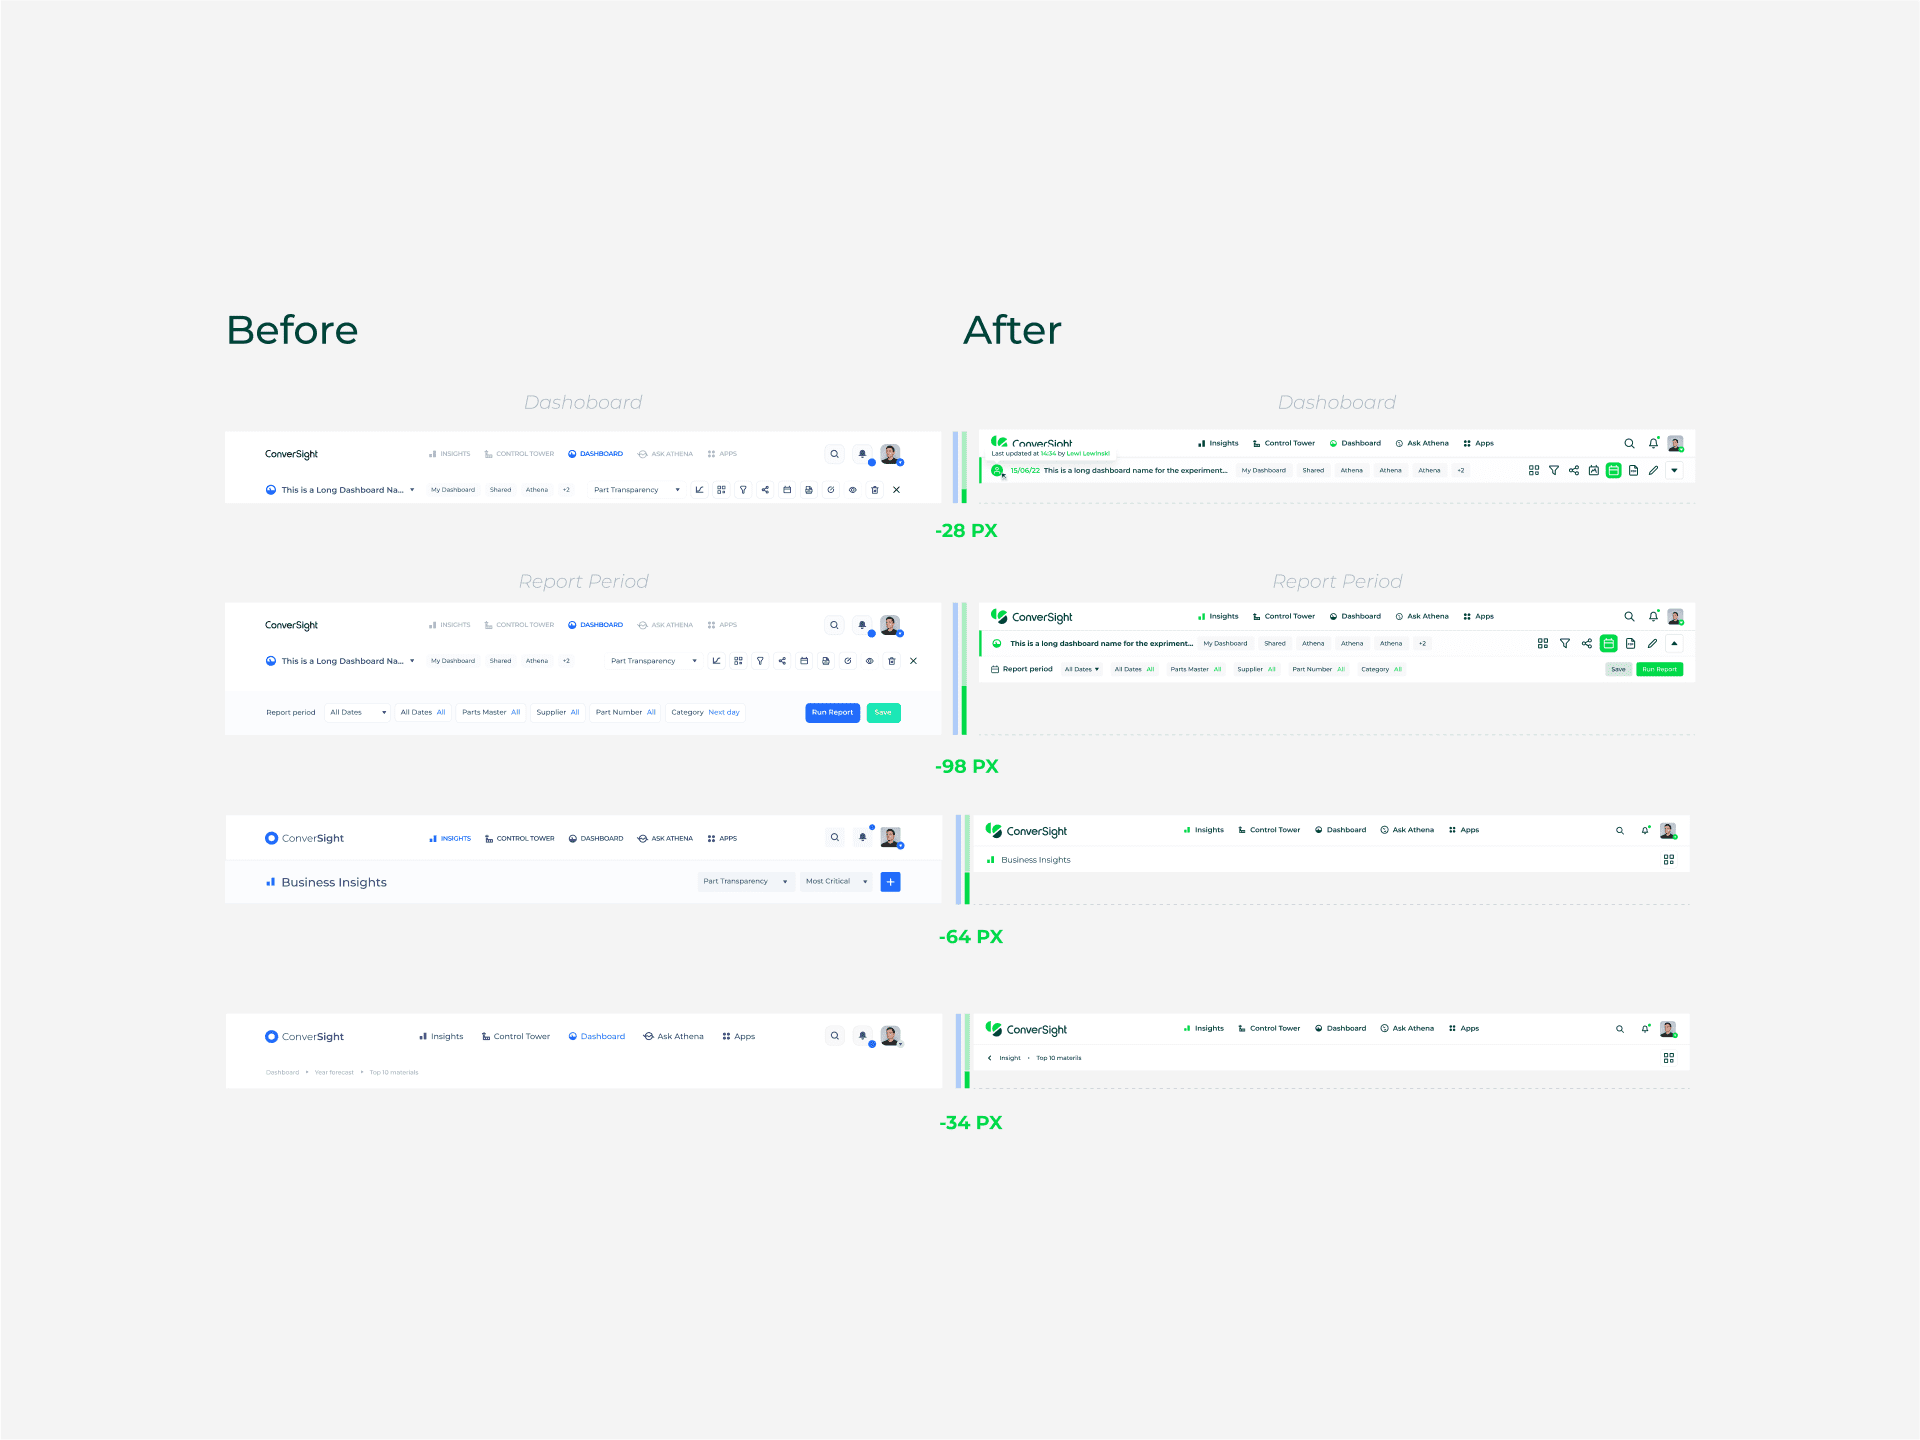Toggle eye icon in topmost Before dashboard toolbar
1920x1440 pixels.
coord(853,490)
